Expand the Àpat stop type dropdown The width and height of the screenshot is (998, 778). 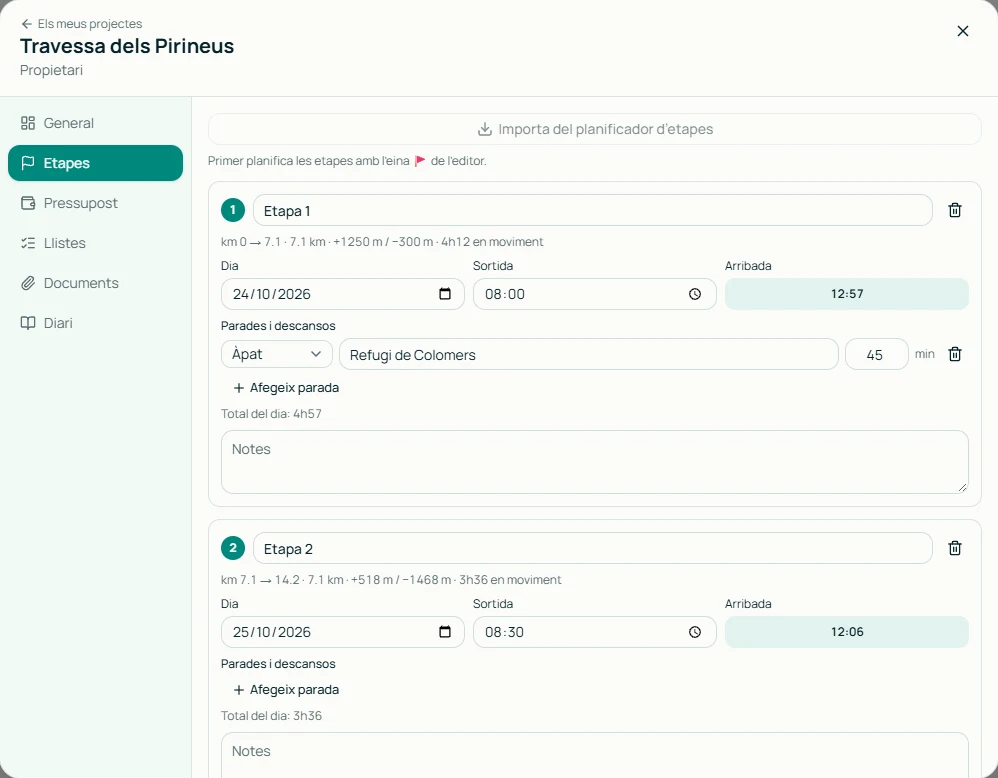point(277,354)
